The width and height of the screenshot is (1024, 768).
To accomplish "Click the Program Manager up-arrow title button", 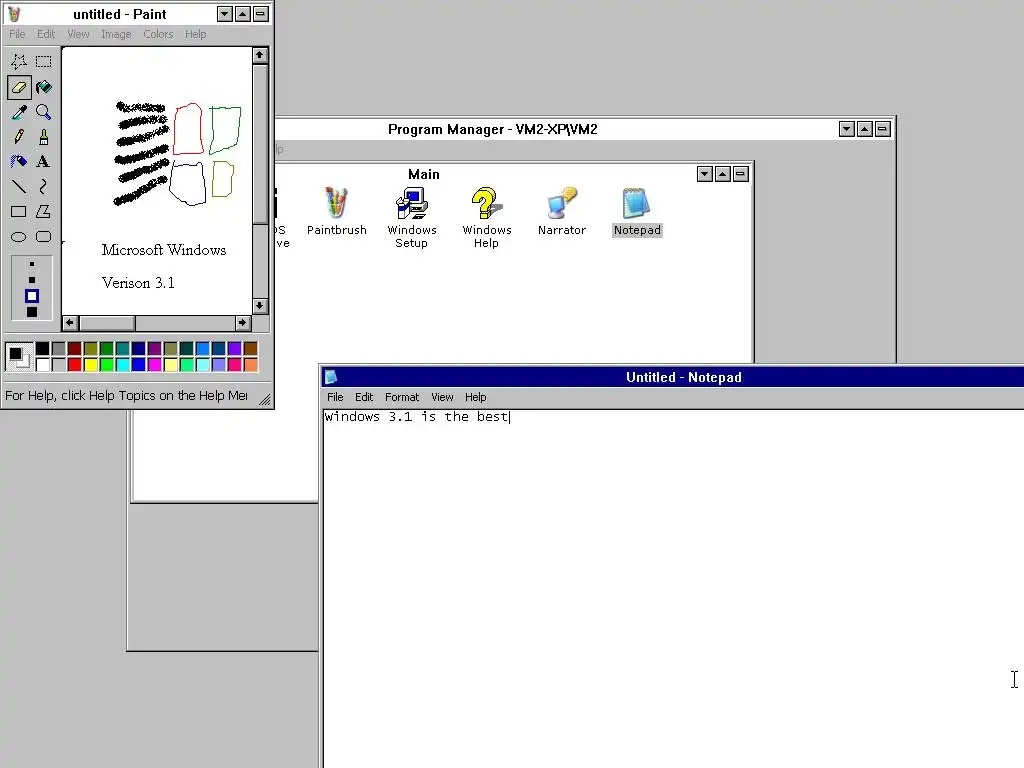I will tap(865, 129).
